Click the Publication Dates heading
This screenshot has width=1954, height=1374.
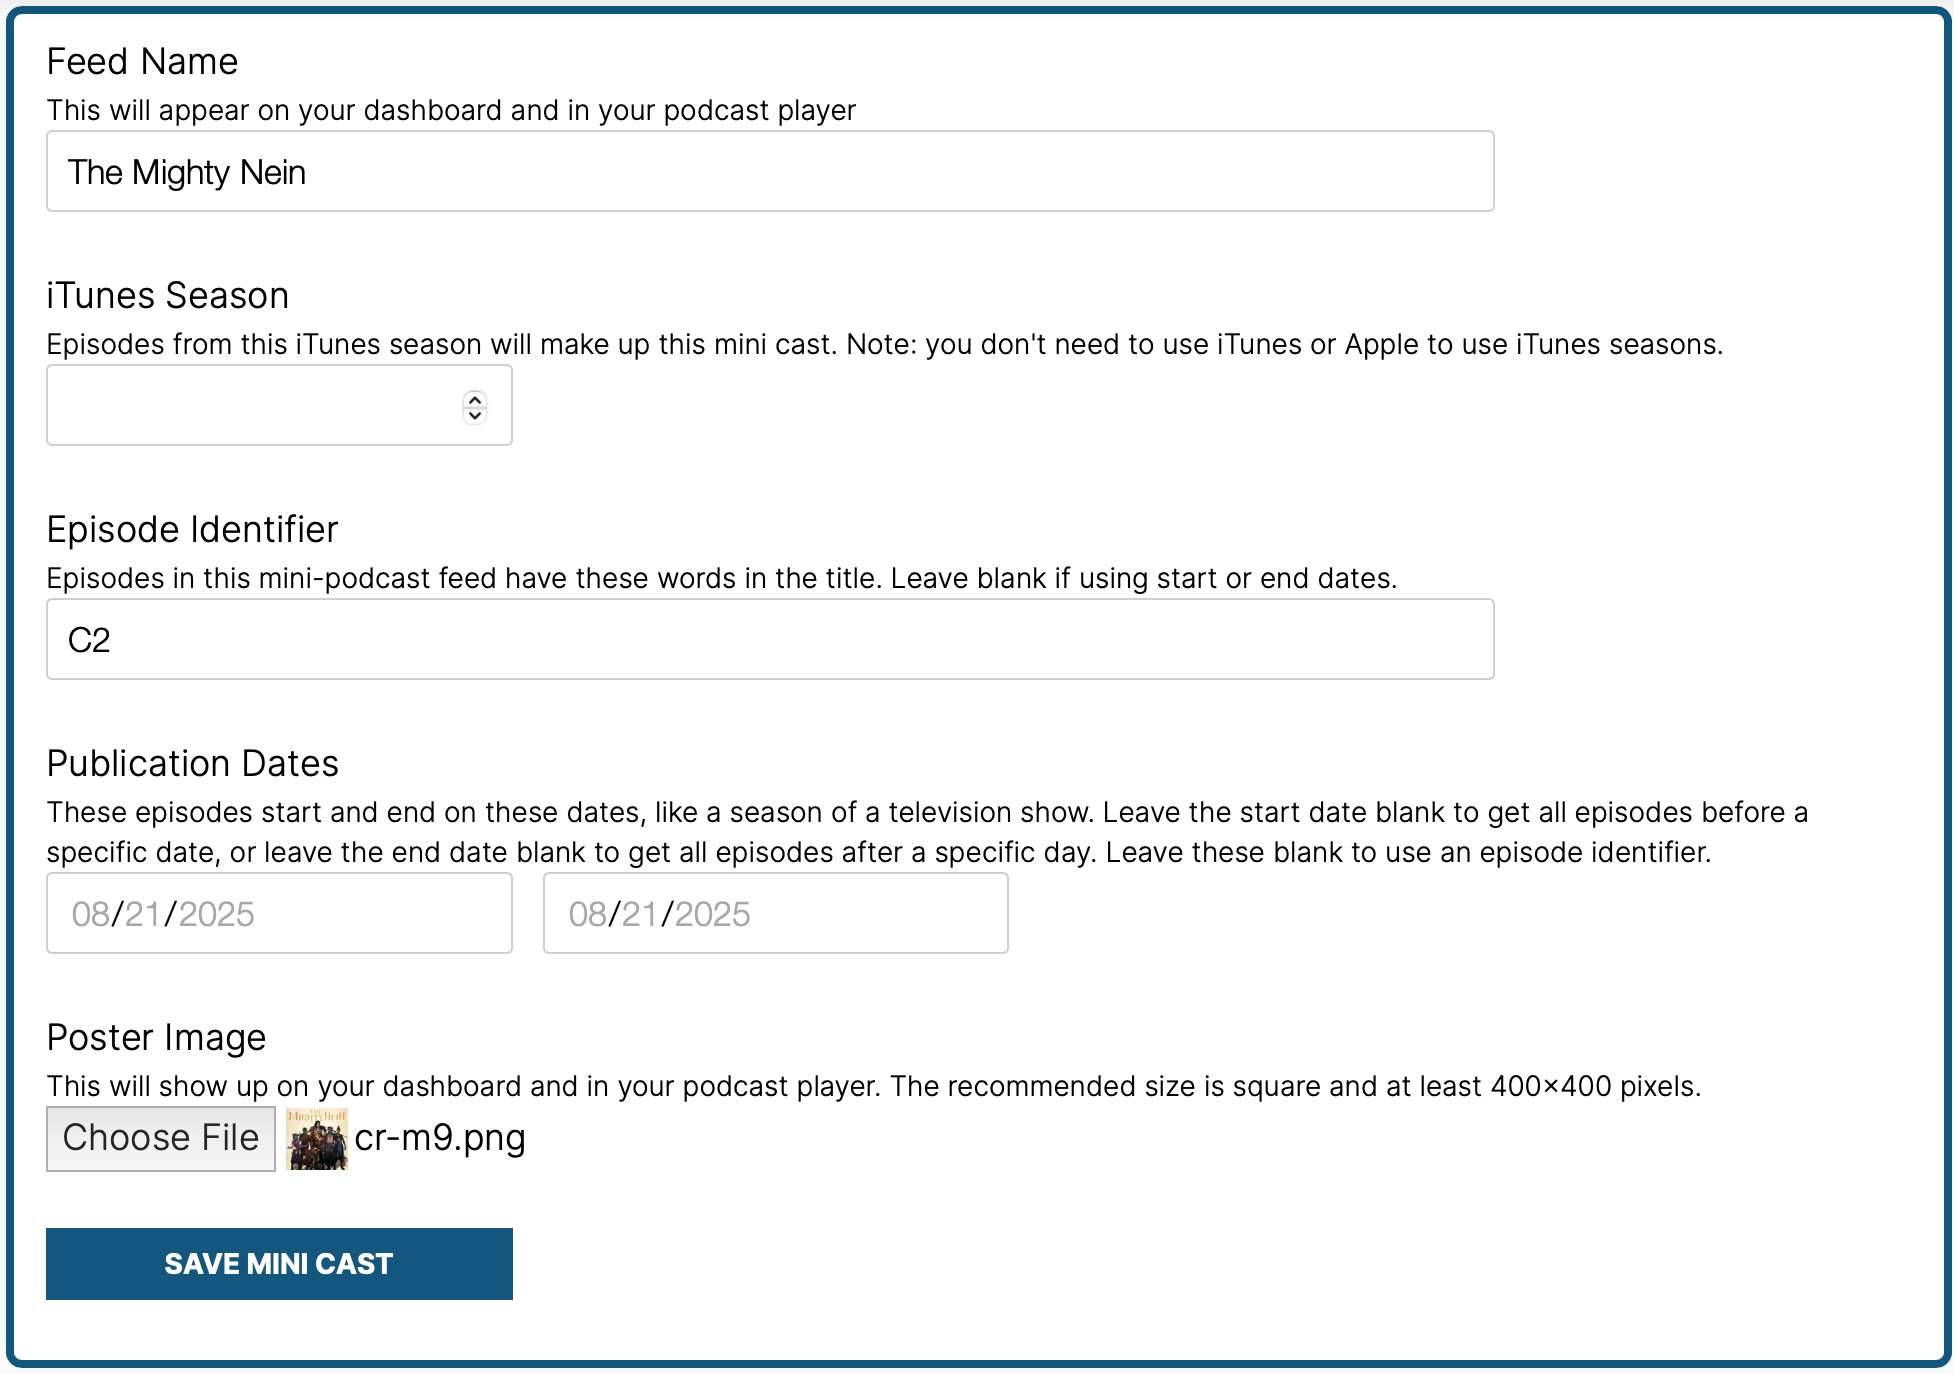coord(192,763)
